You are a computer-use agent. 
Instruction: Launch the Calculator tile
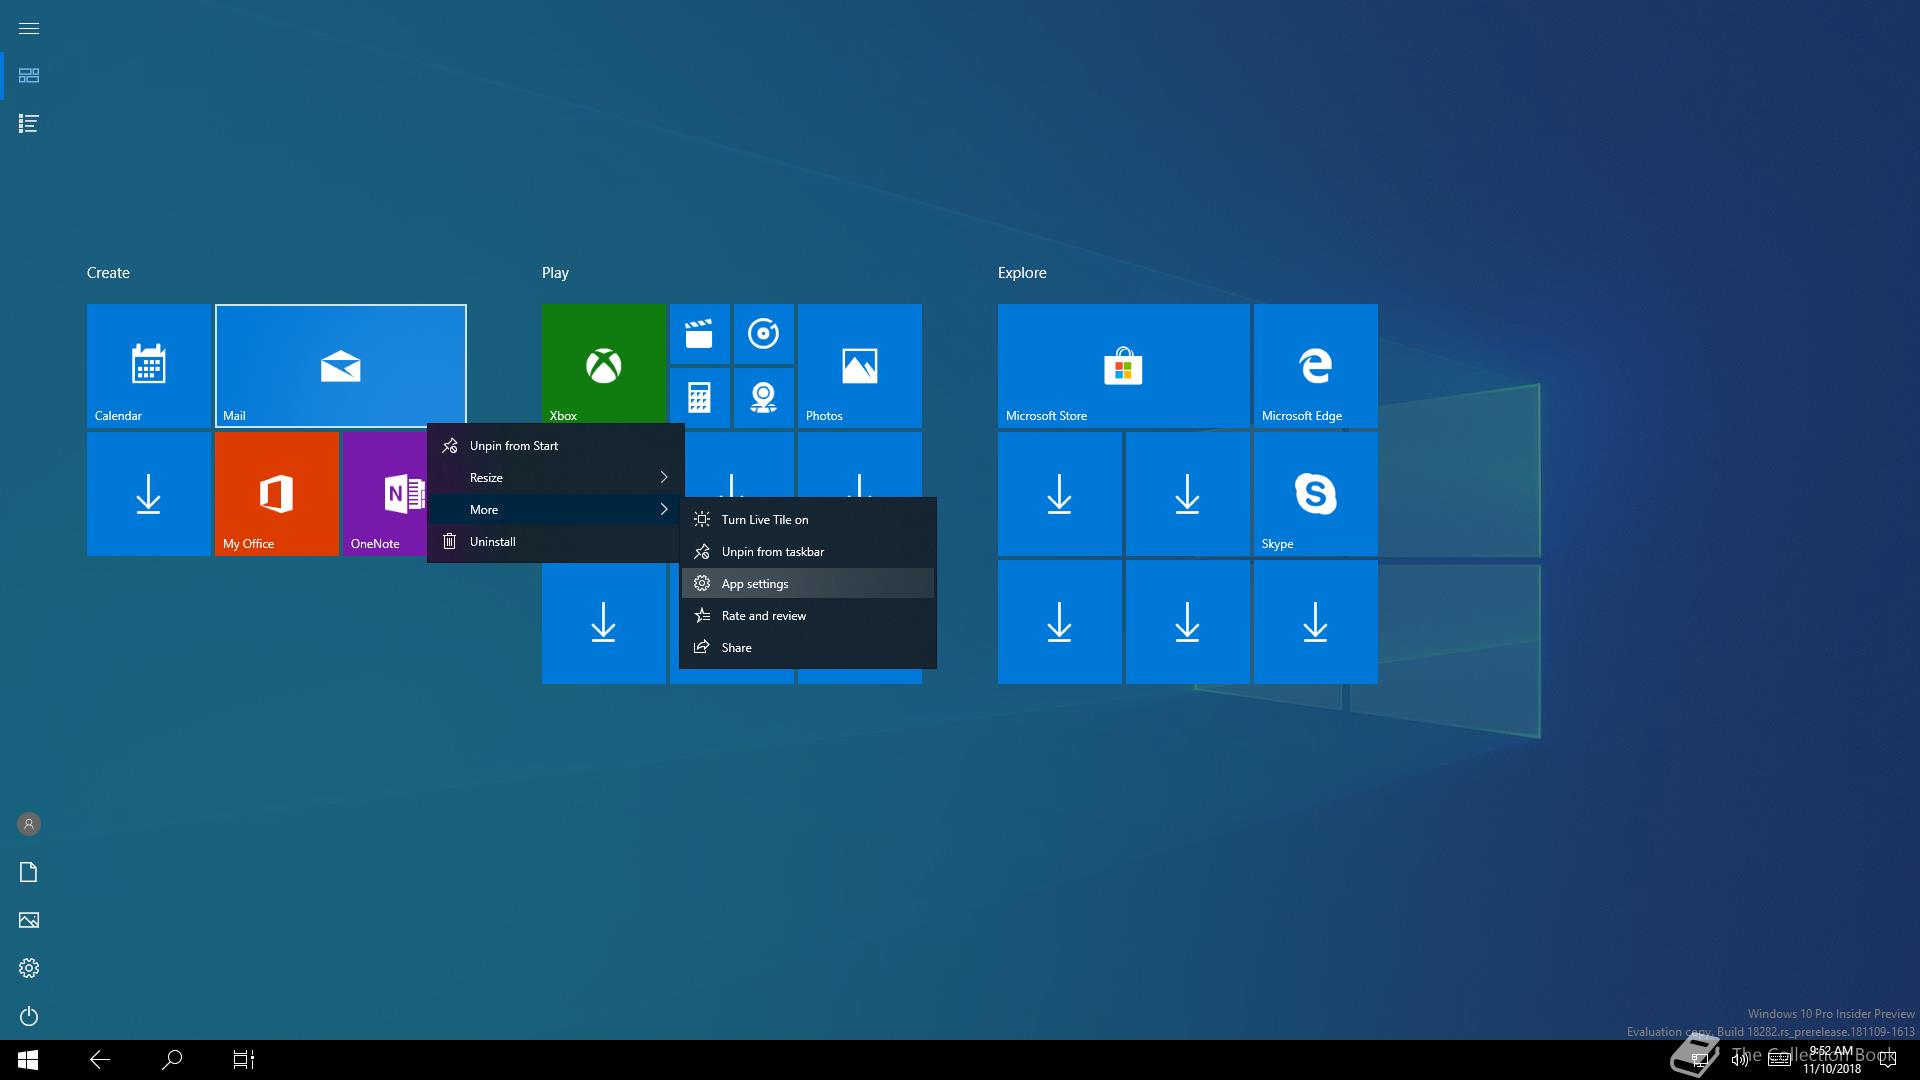click(699, 398)
